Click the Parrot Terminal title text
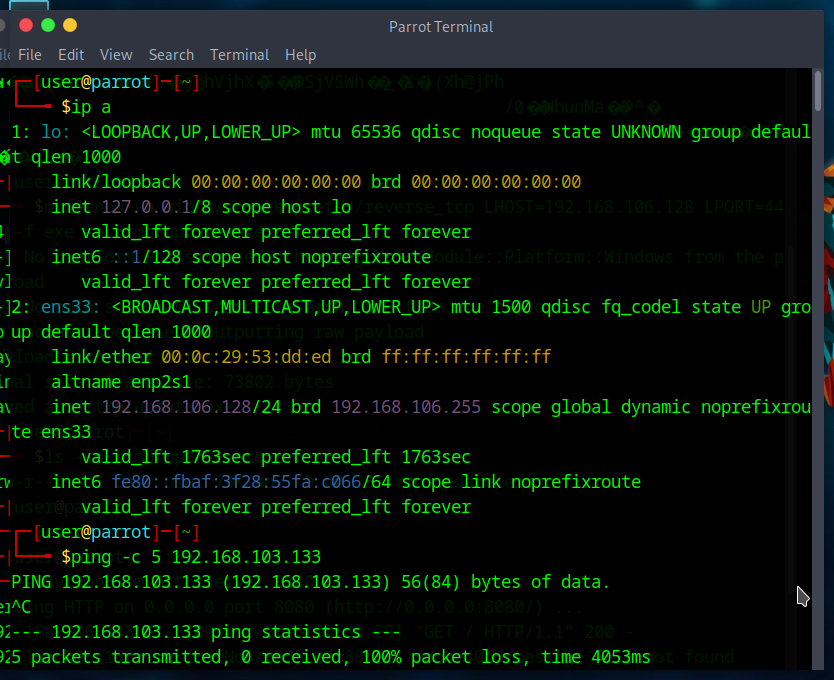This screenshot has width=834, height=680. click(x=441, y=27)
